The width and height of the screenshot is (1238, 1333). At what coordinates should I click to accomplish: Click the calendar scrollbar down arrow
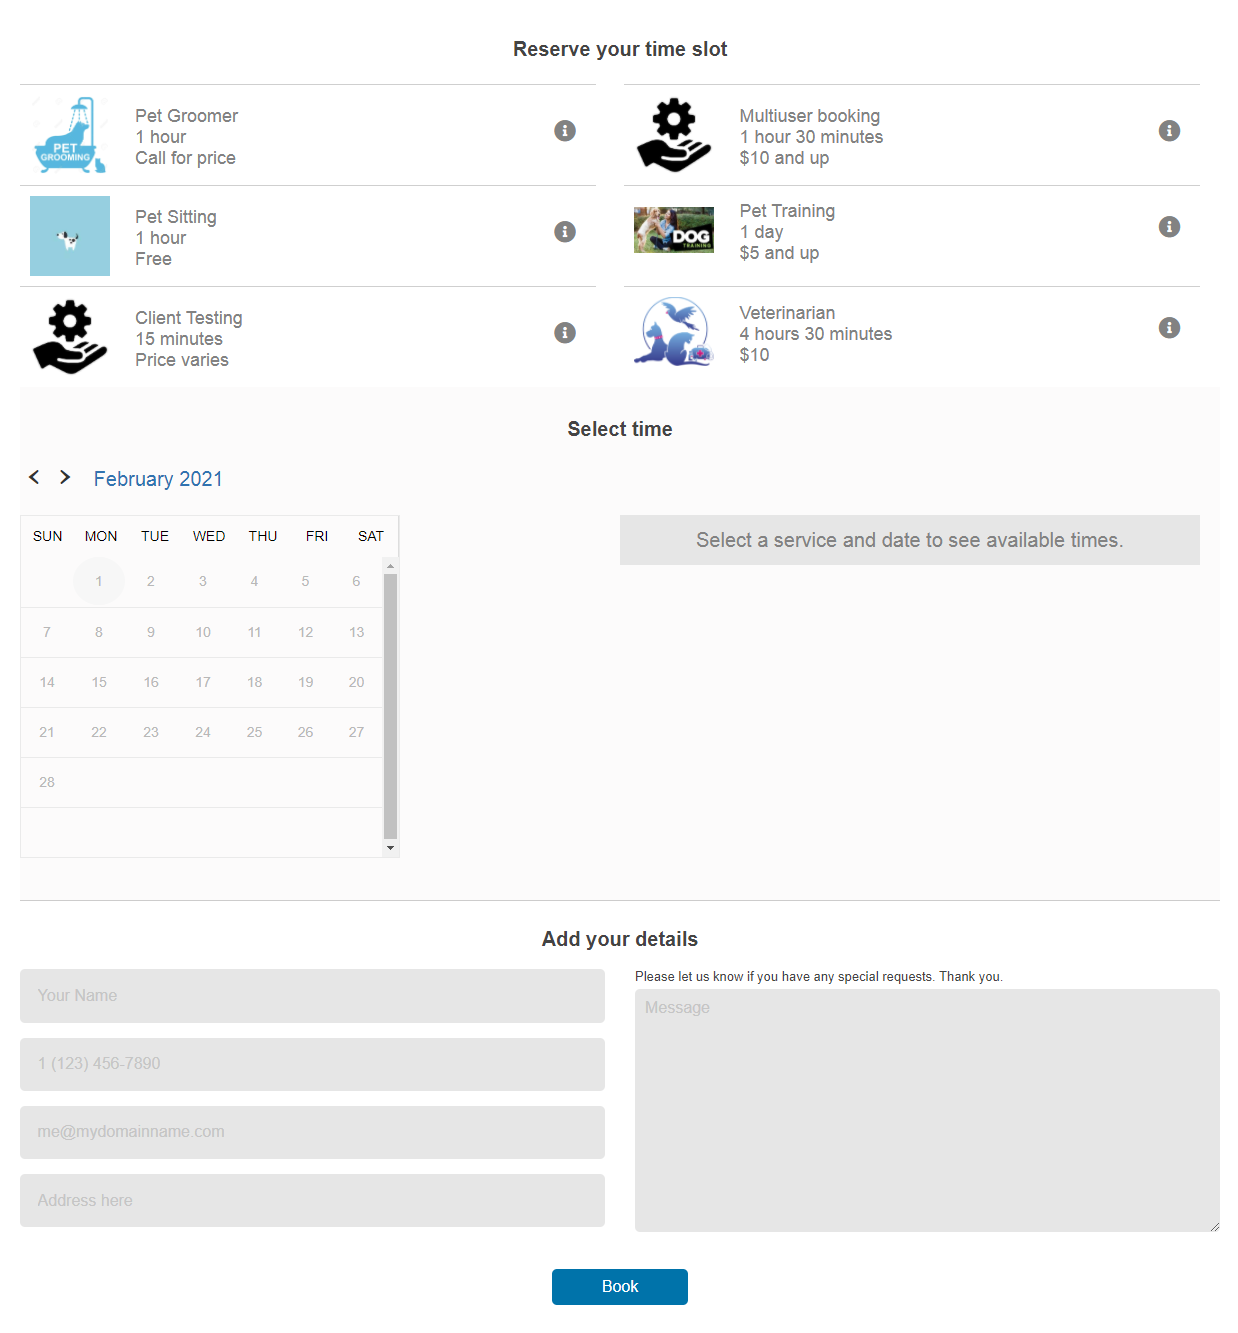click(390, 848)
